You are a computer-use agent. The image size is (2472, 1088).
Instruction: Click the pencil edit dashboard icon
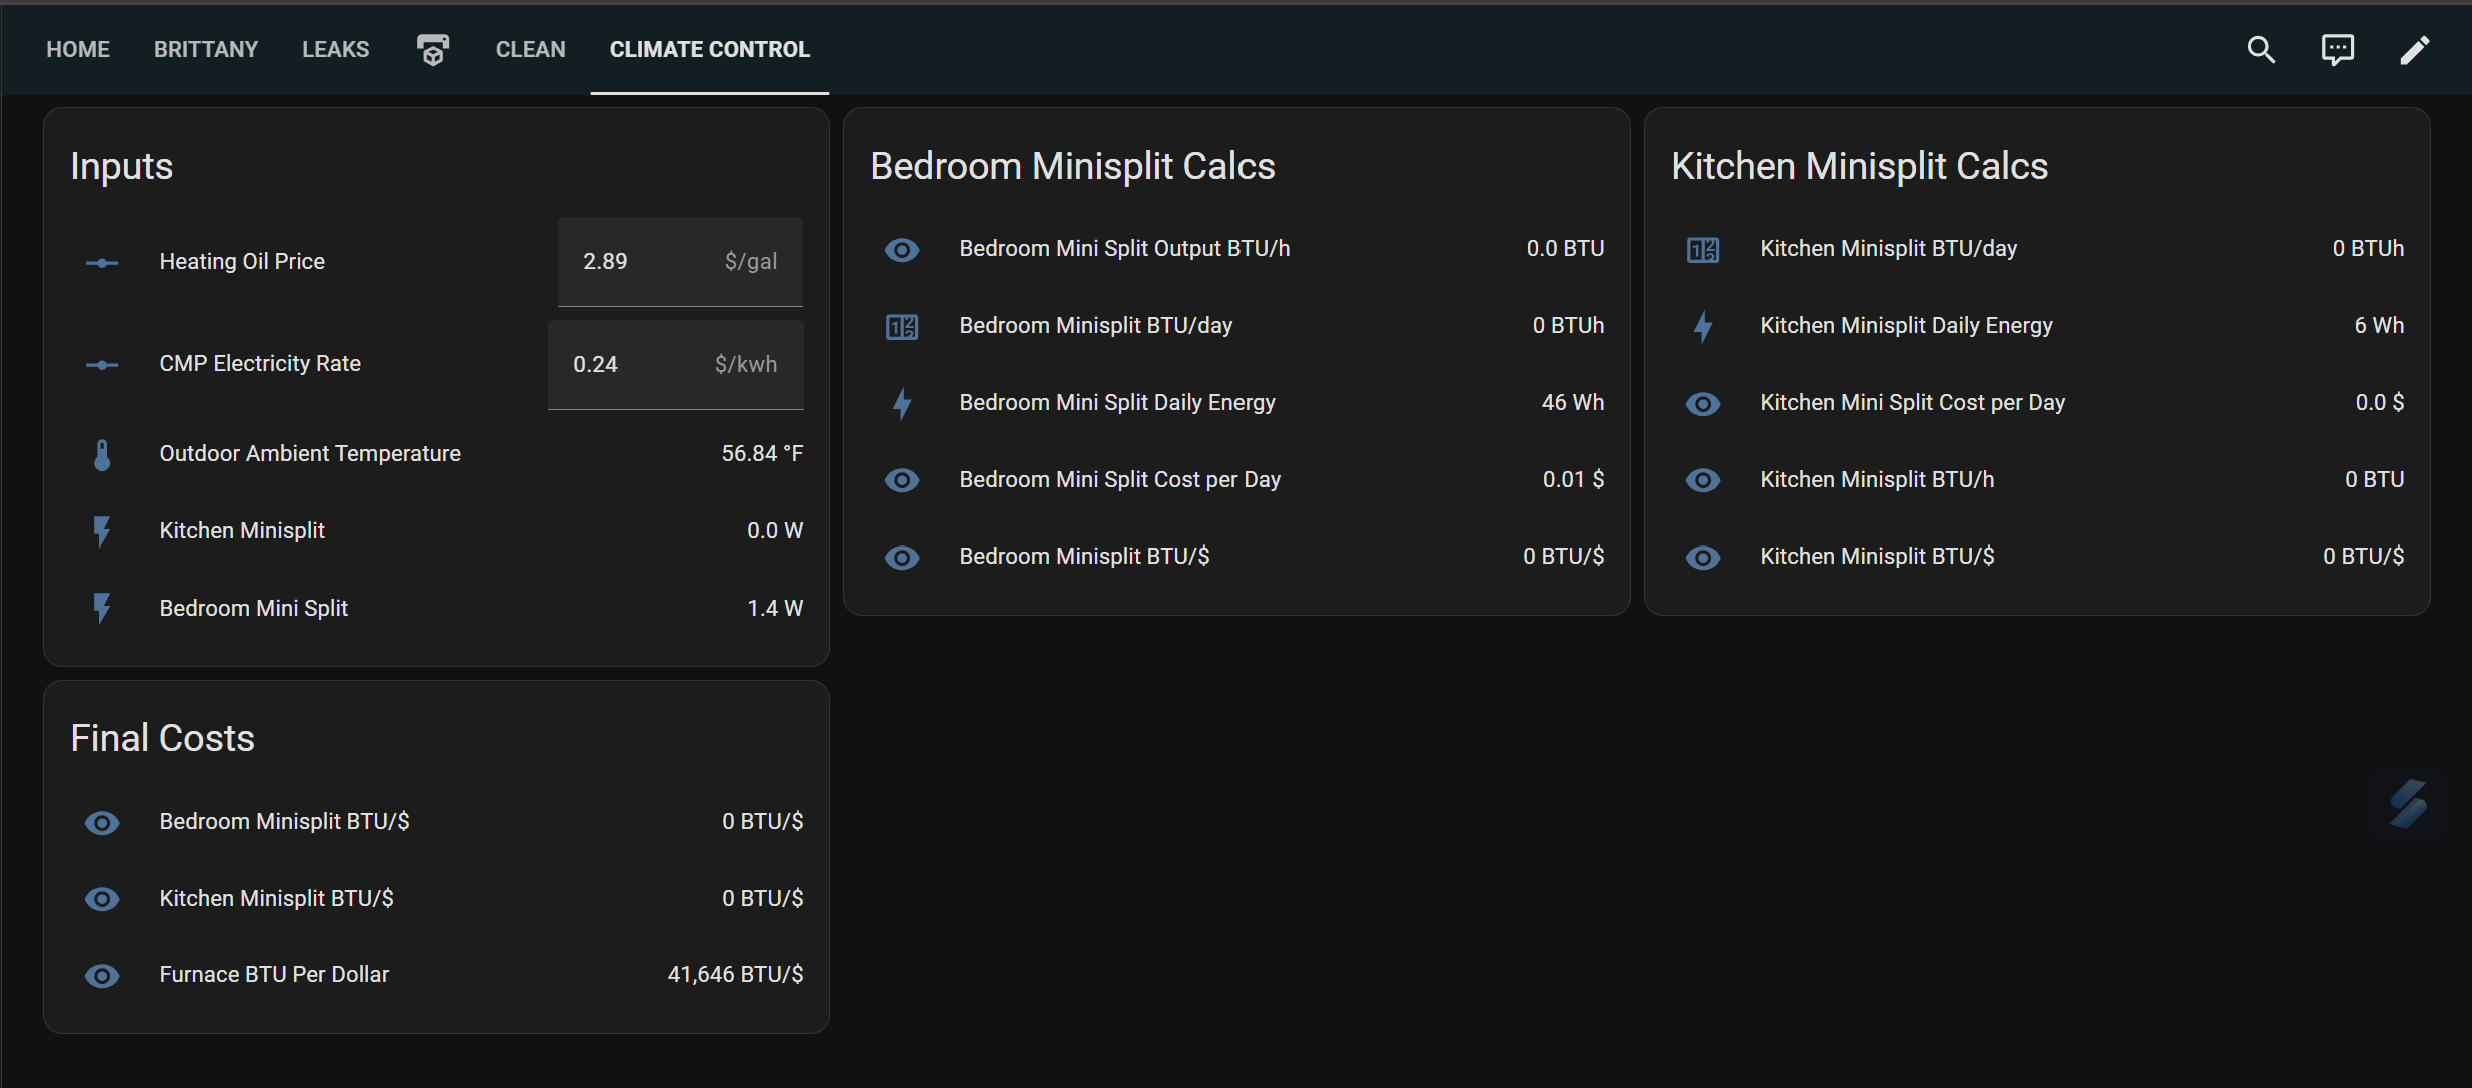[2414, 49]
